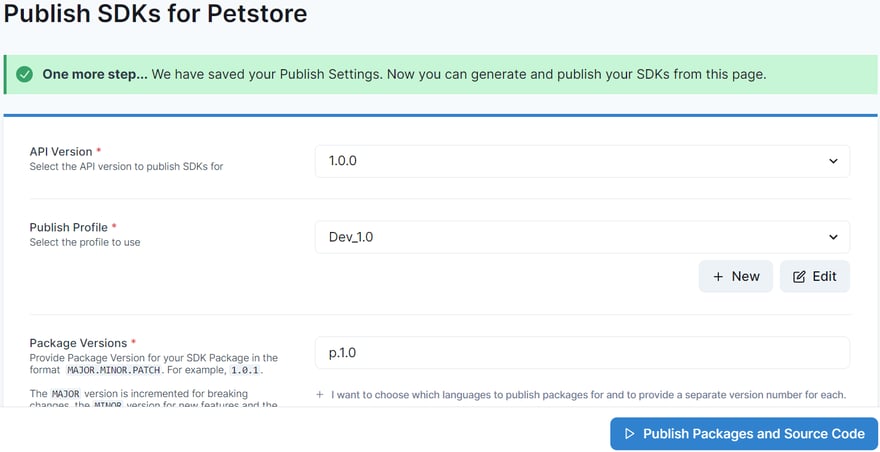Click 'Select the profile to use' hint text
The image size is (880, 452).
[85, 243]
